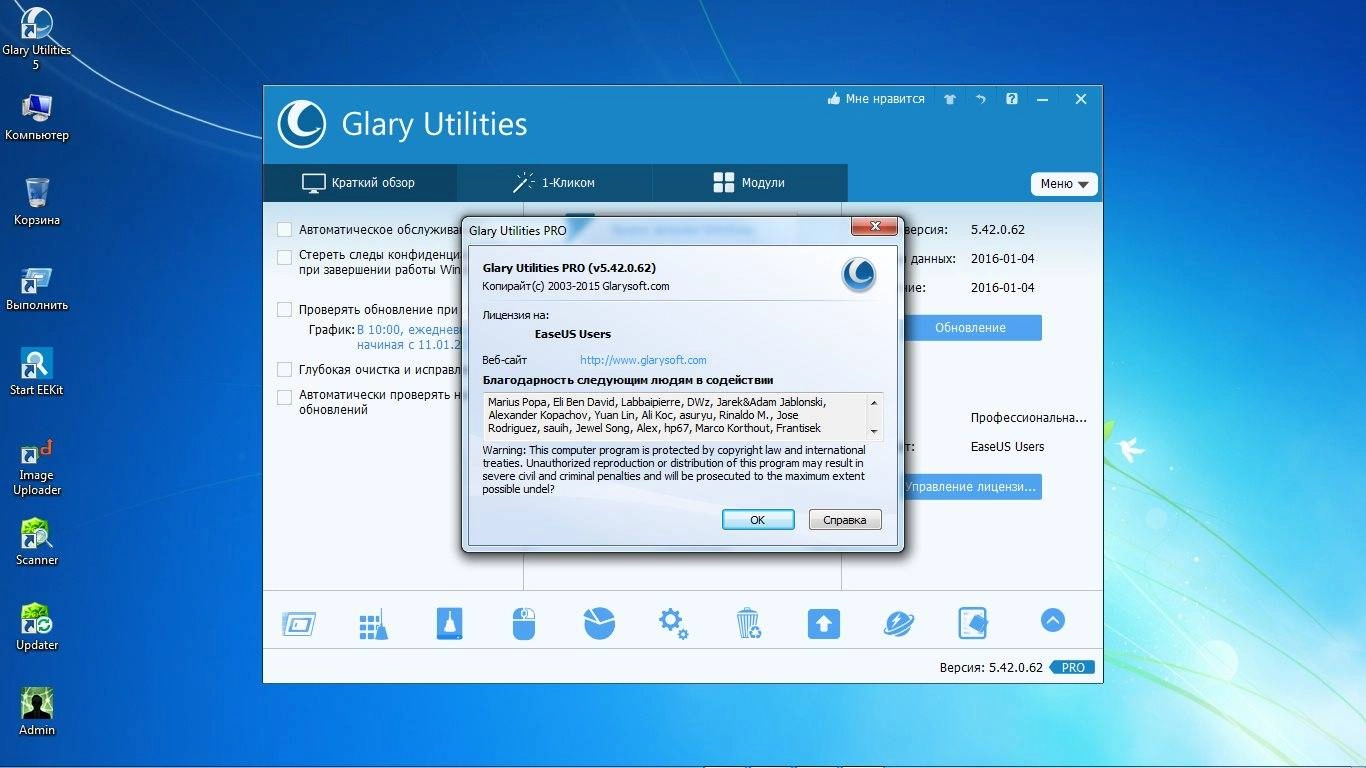Click the Glary logo in About dialog
The width and height of the screenshot is (1366, 768).
859,274
